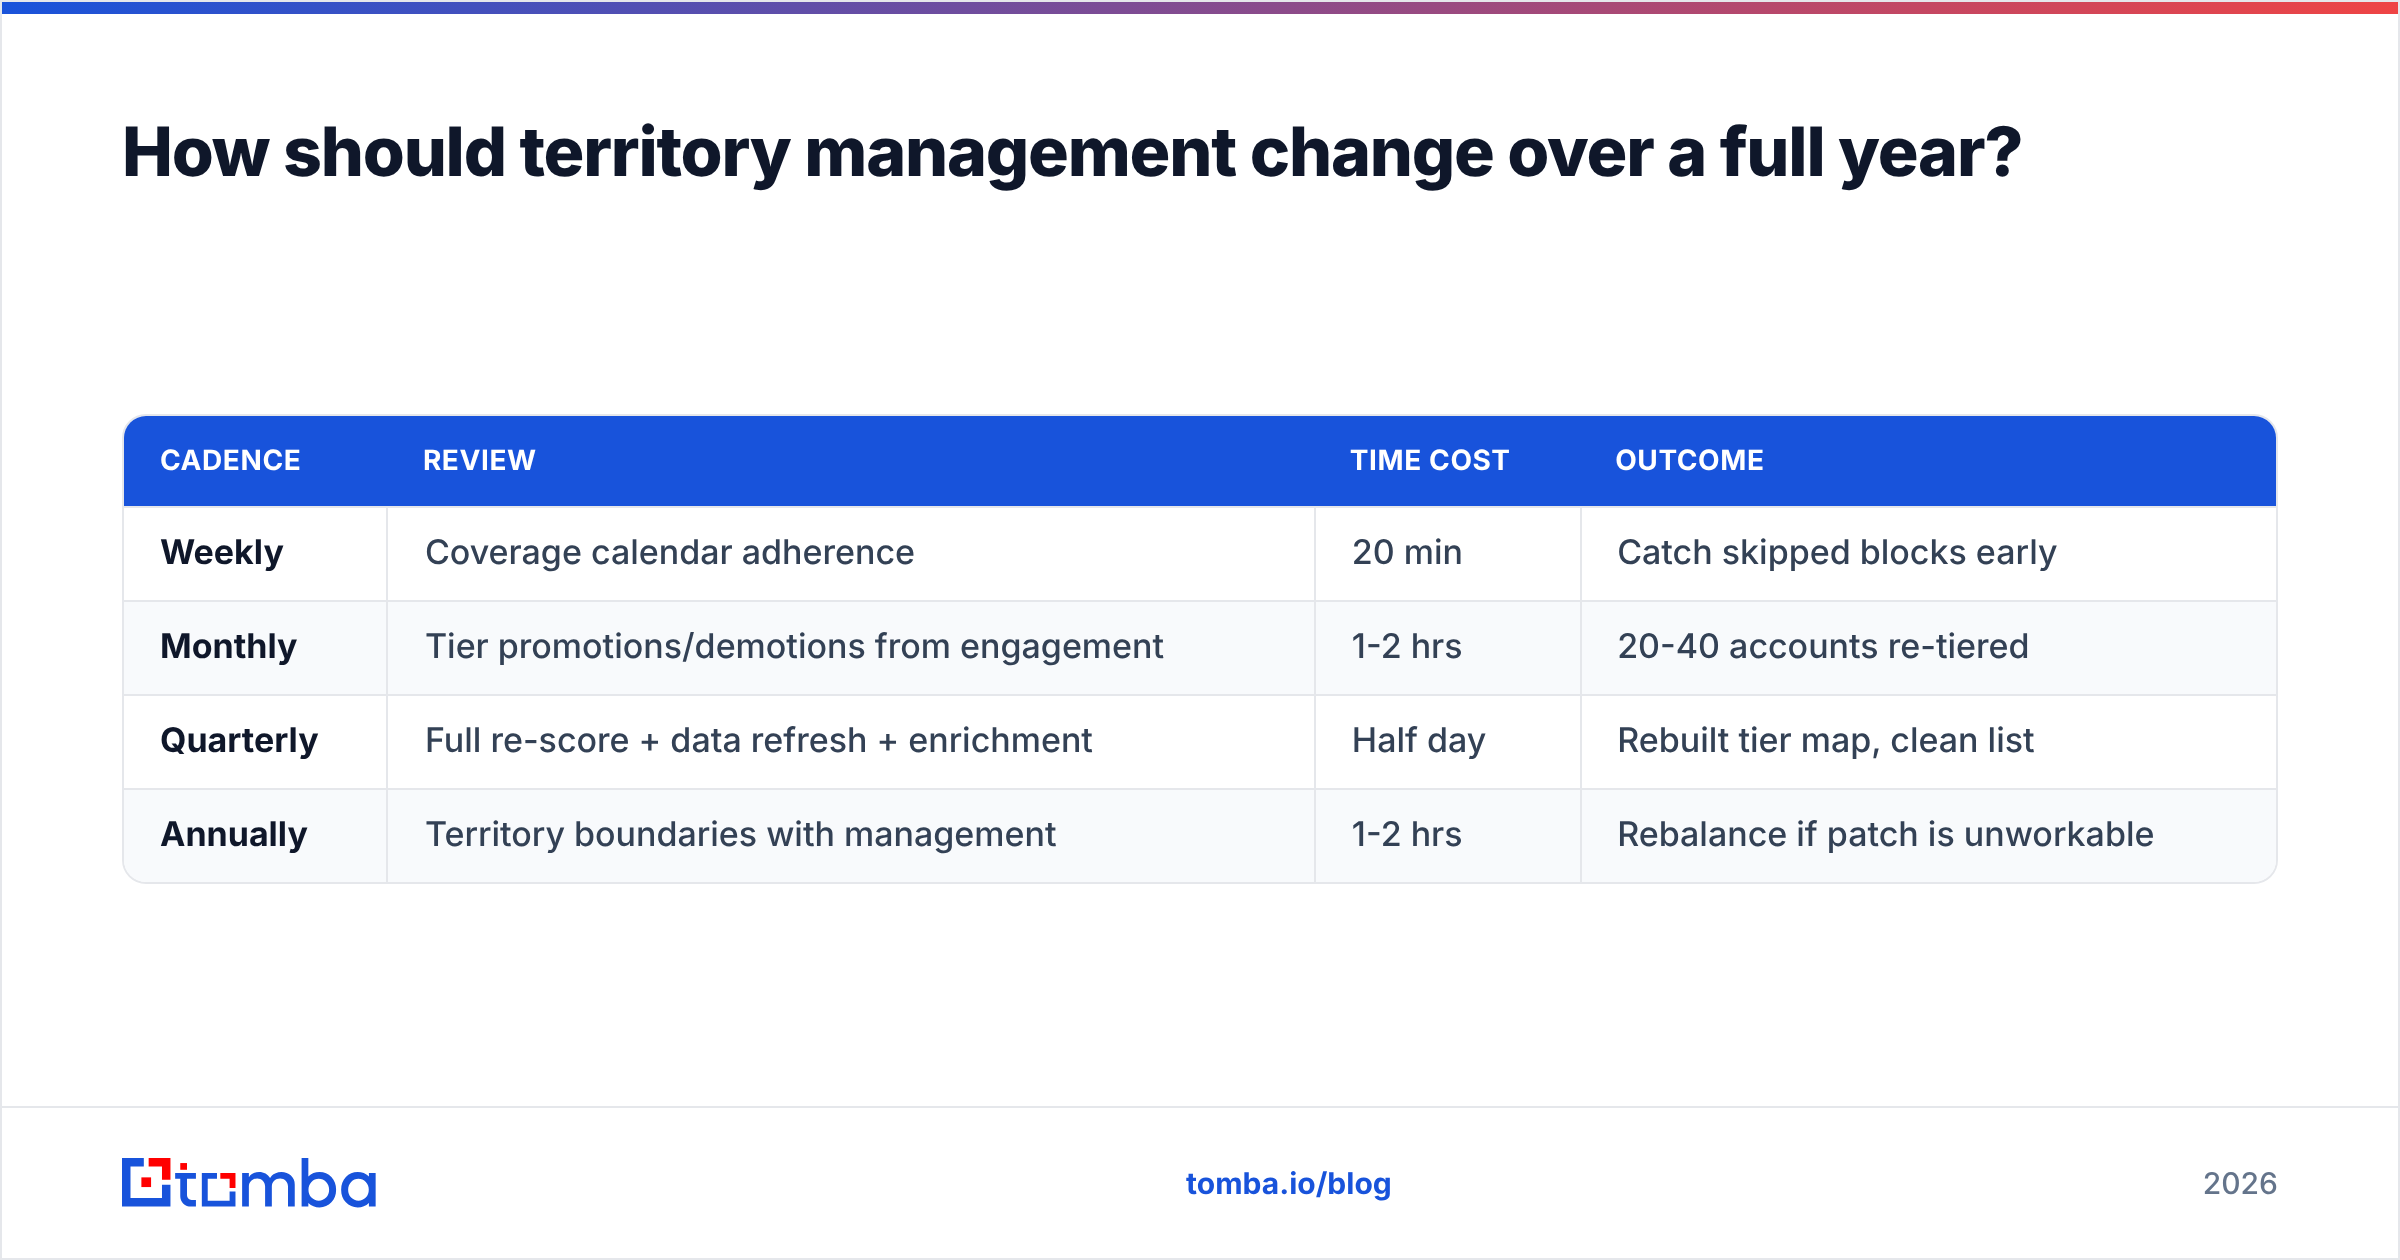Image resolution: width=2400 pixels, height=1260 pixels.
Task: Open the tomba.io/blog link
Action: [x=1288, y=1184]
